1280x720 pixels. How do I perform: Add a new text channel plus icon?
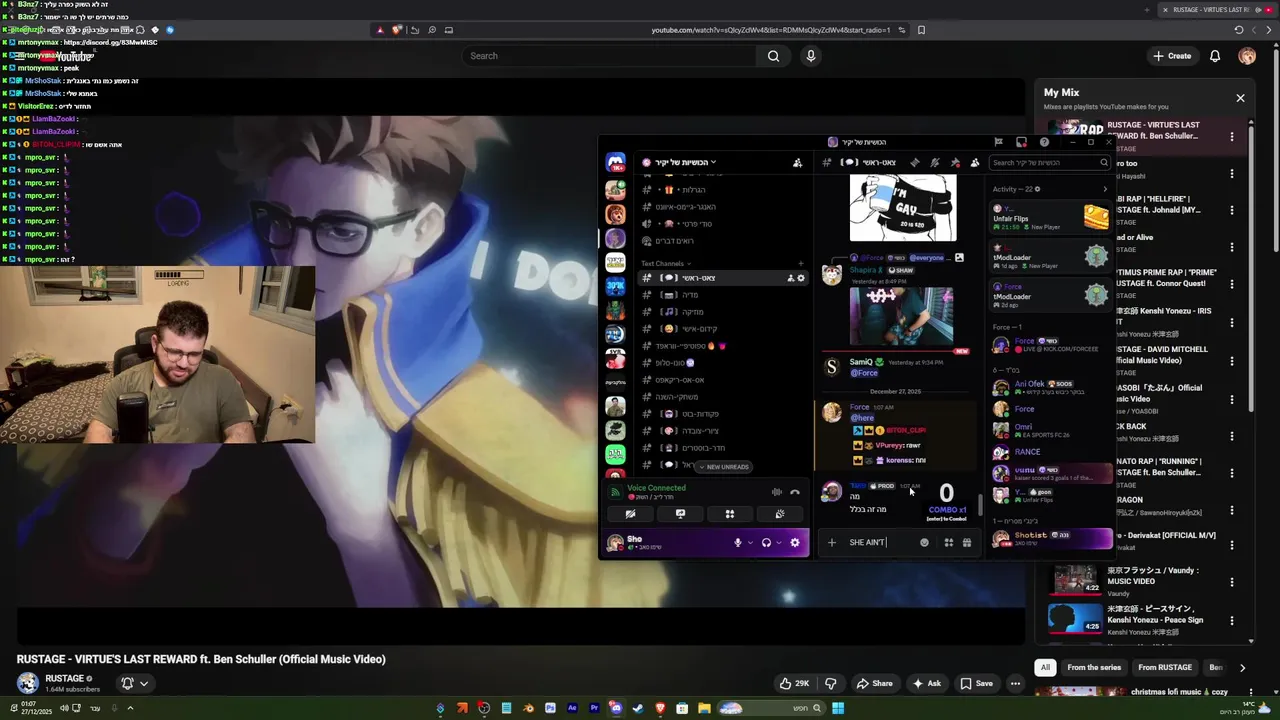coord(800,263)
